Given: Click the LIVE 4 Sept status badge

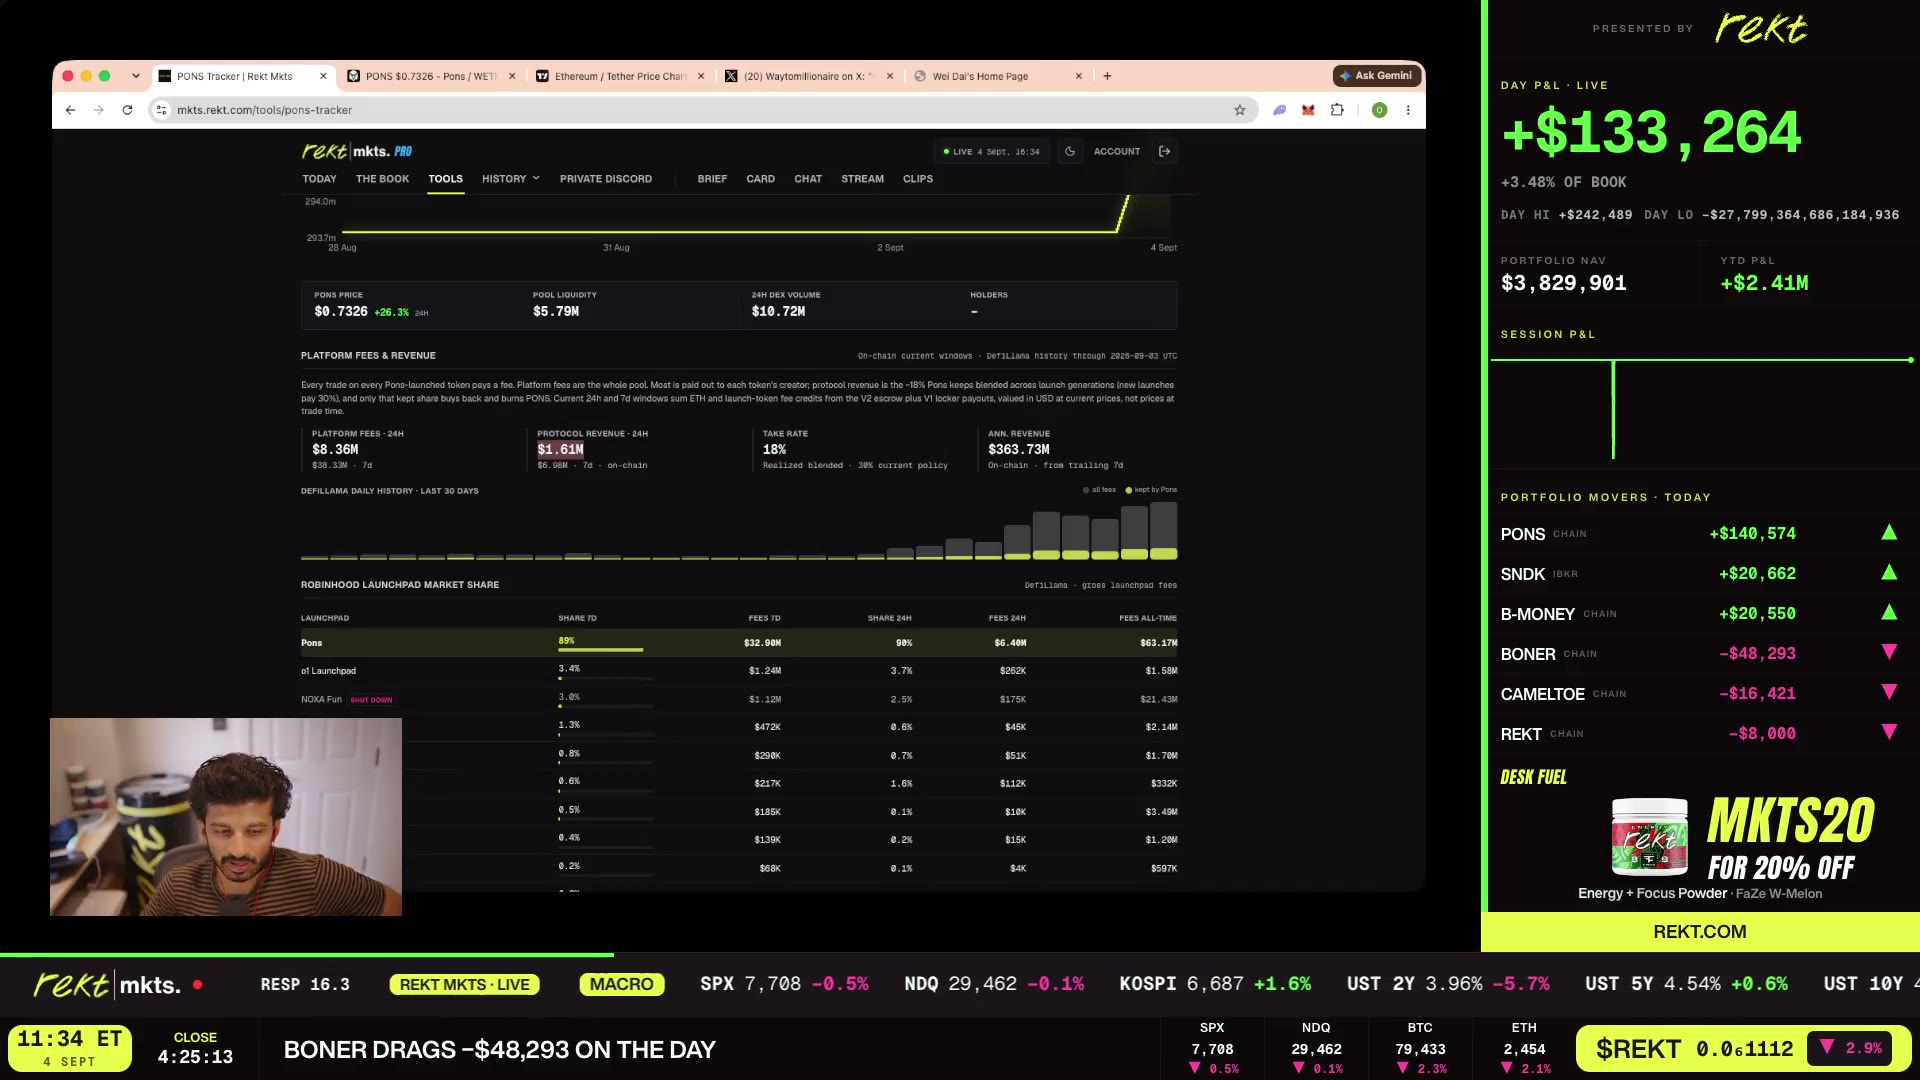Looking at the screenshot, I should coord(991,152).
